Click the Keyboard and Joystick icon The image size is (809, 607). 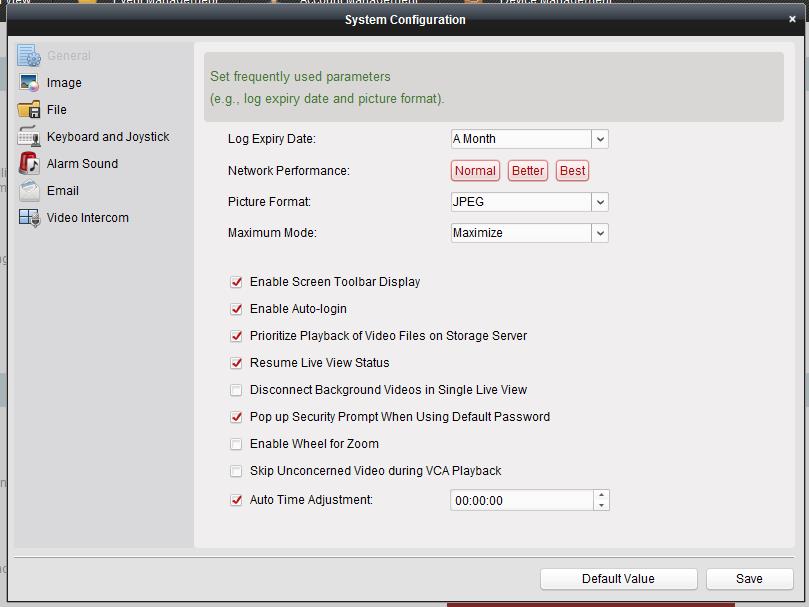[x=29, y=137]
